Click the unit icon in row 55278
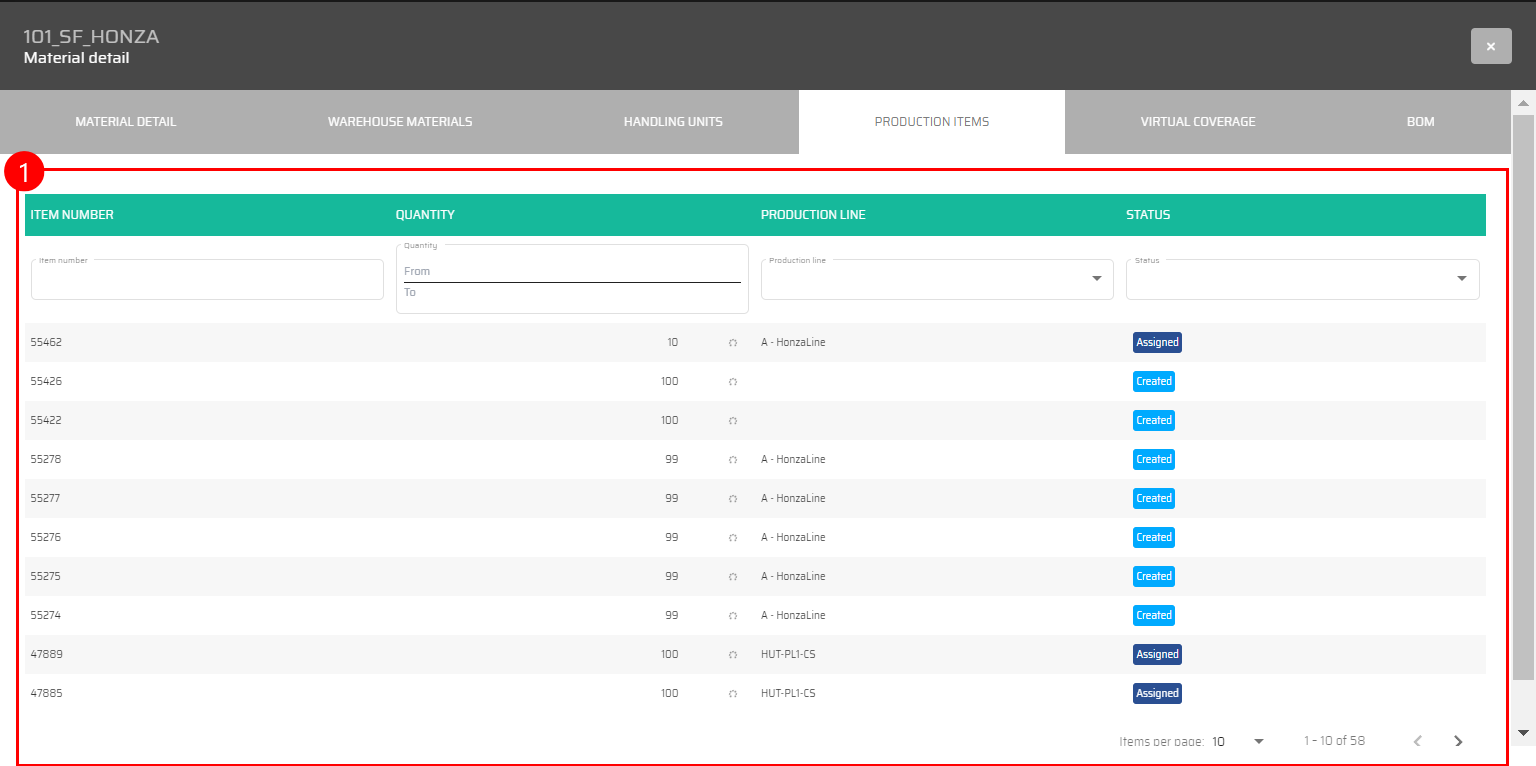 click(733, 460)
